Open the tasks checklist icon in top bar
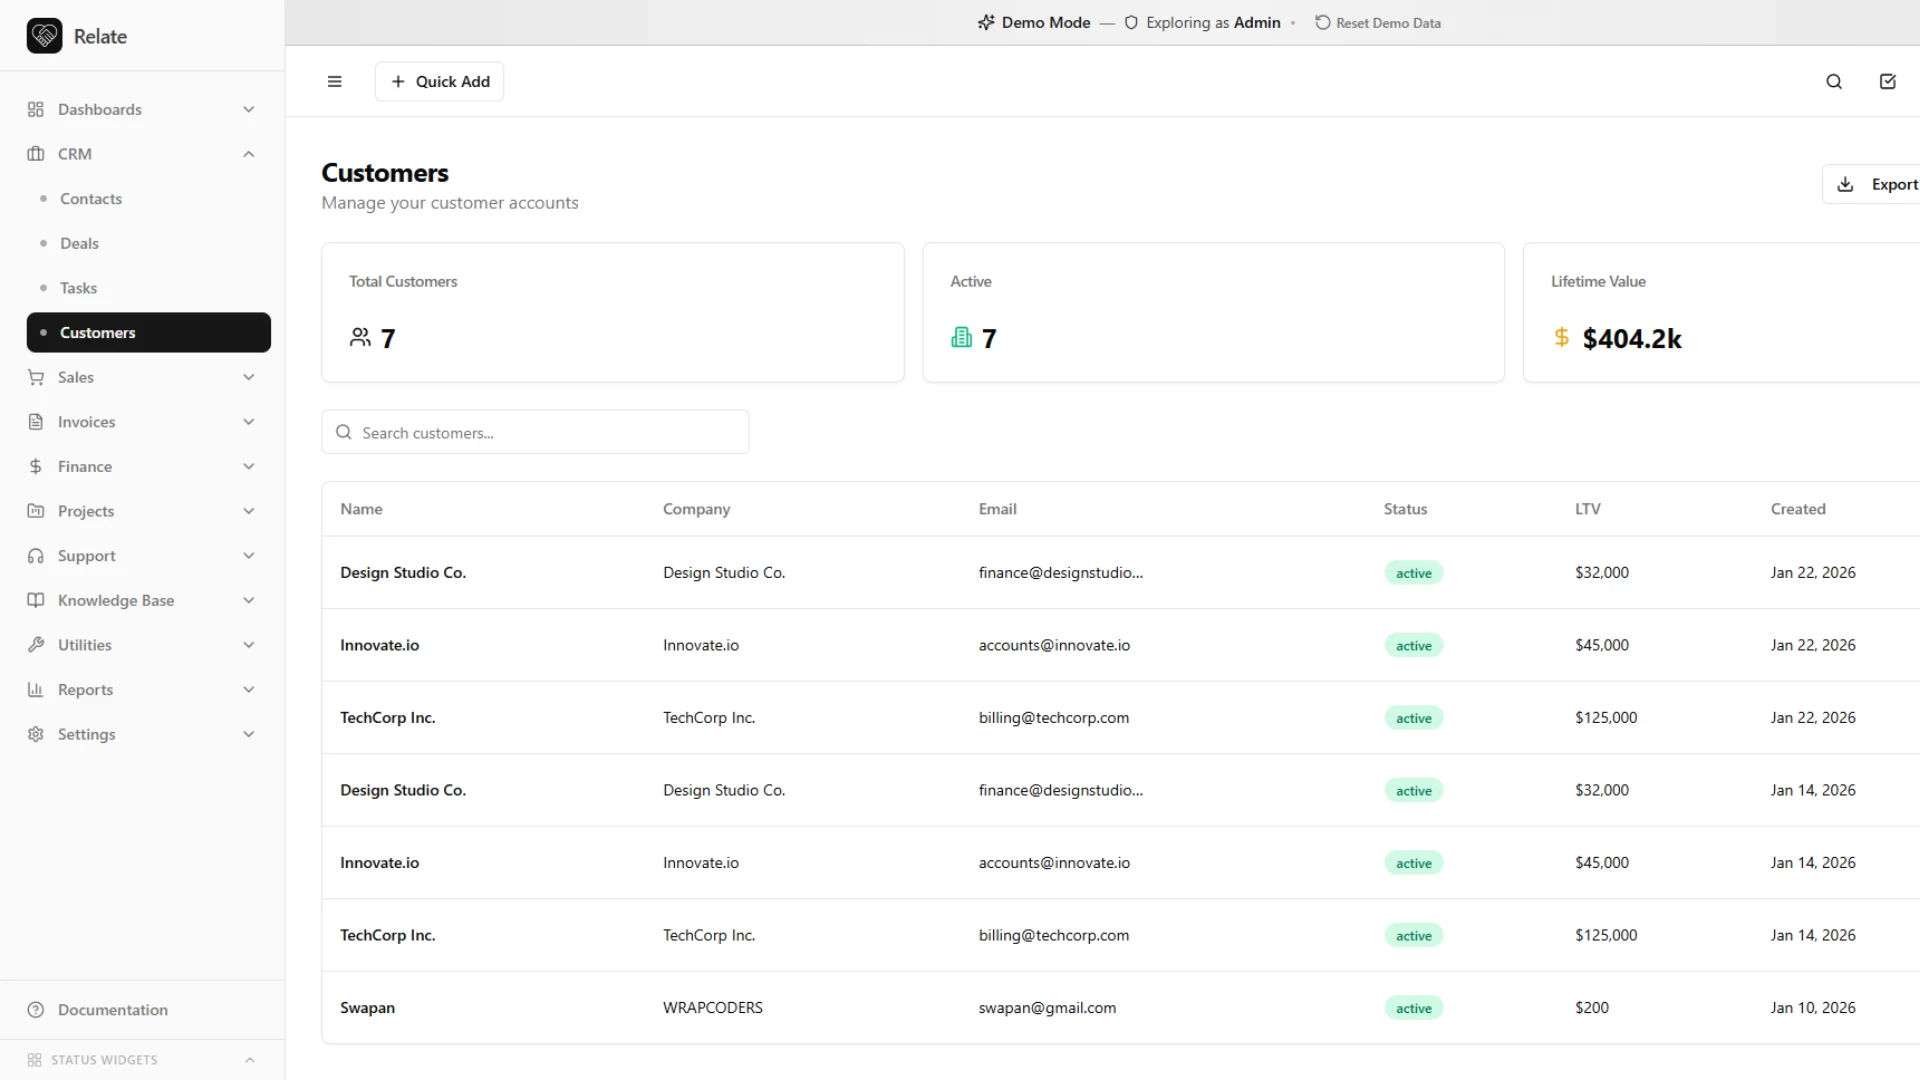Image resolution: width=1920 pixels, height=1080 pixels. click(1888, 82)
